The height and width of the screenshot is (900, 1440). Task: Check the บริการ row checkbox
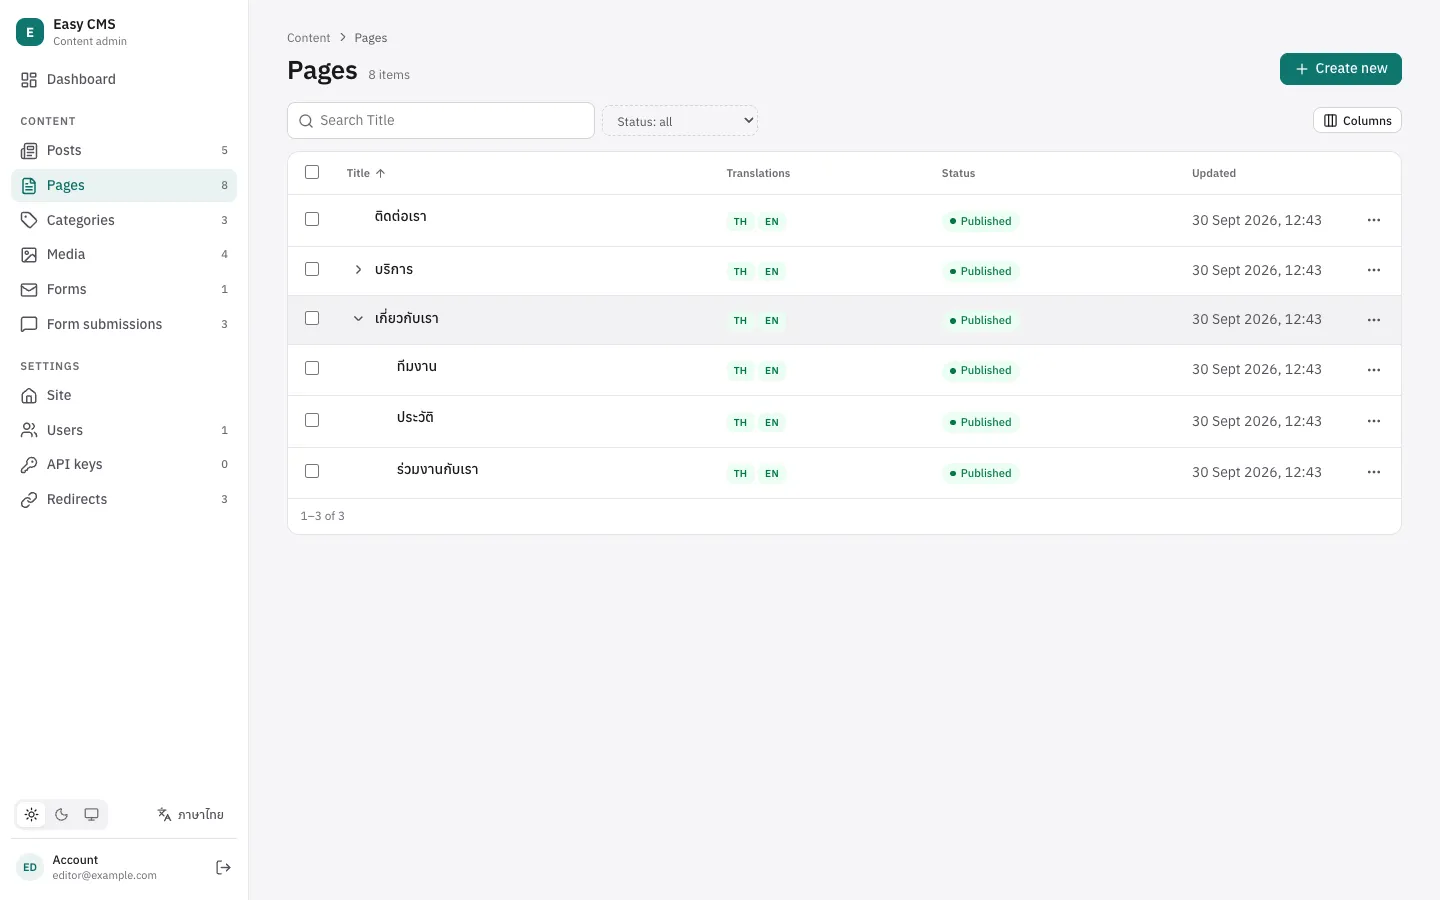pyautogui.click(x=312, y=269)
